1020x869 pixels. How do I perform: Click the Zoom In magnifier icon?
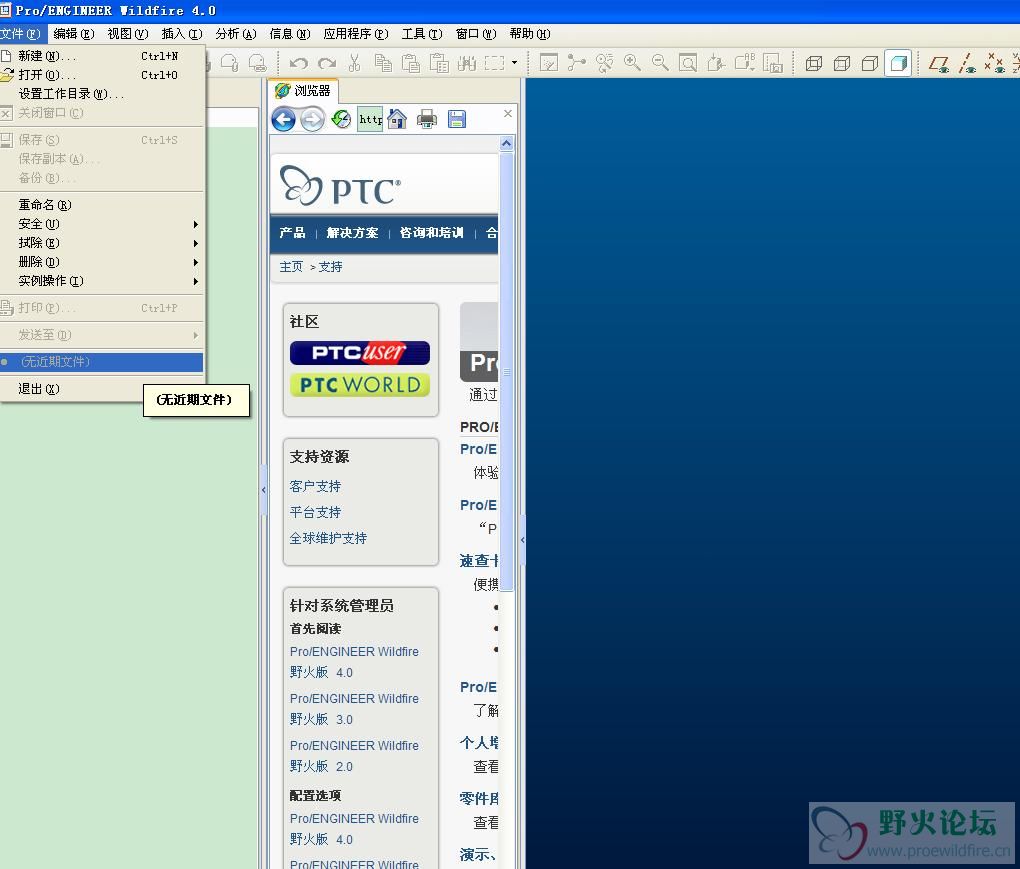tap(632, 63)
